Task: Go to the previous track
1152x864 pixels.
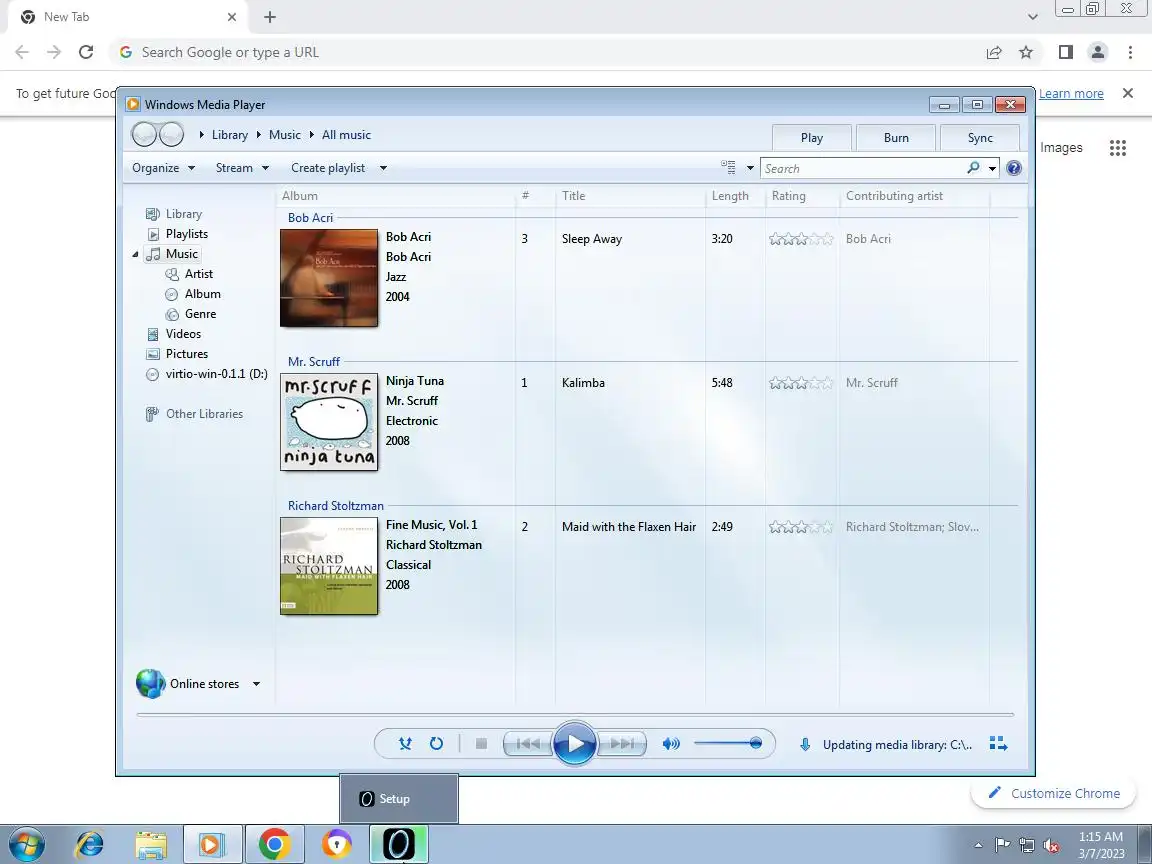Action: tap(527, 744)
